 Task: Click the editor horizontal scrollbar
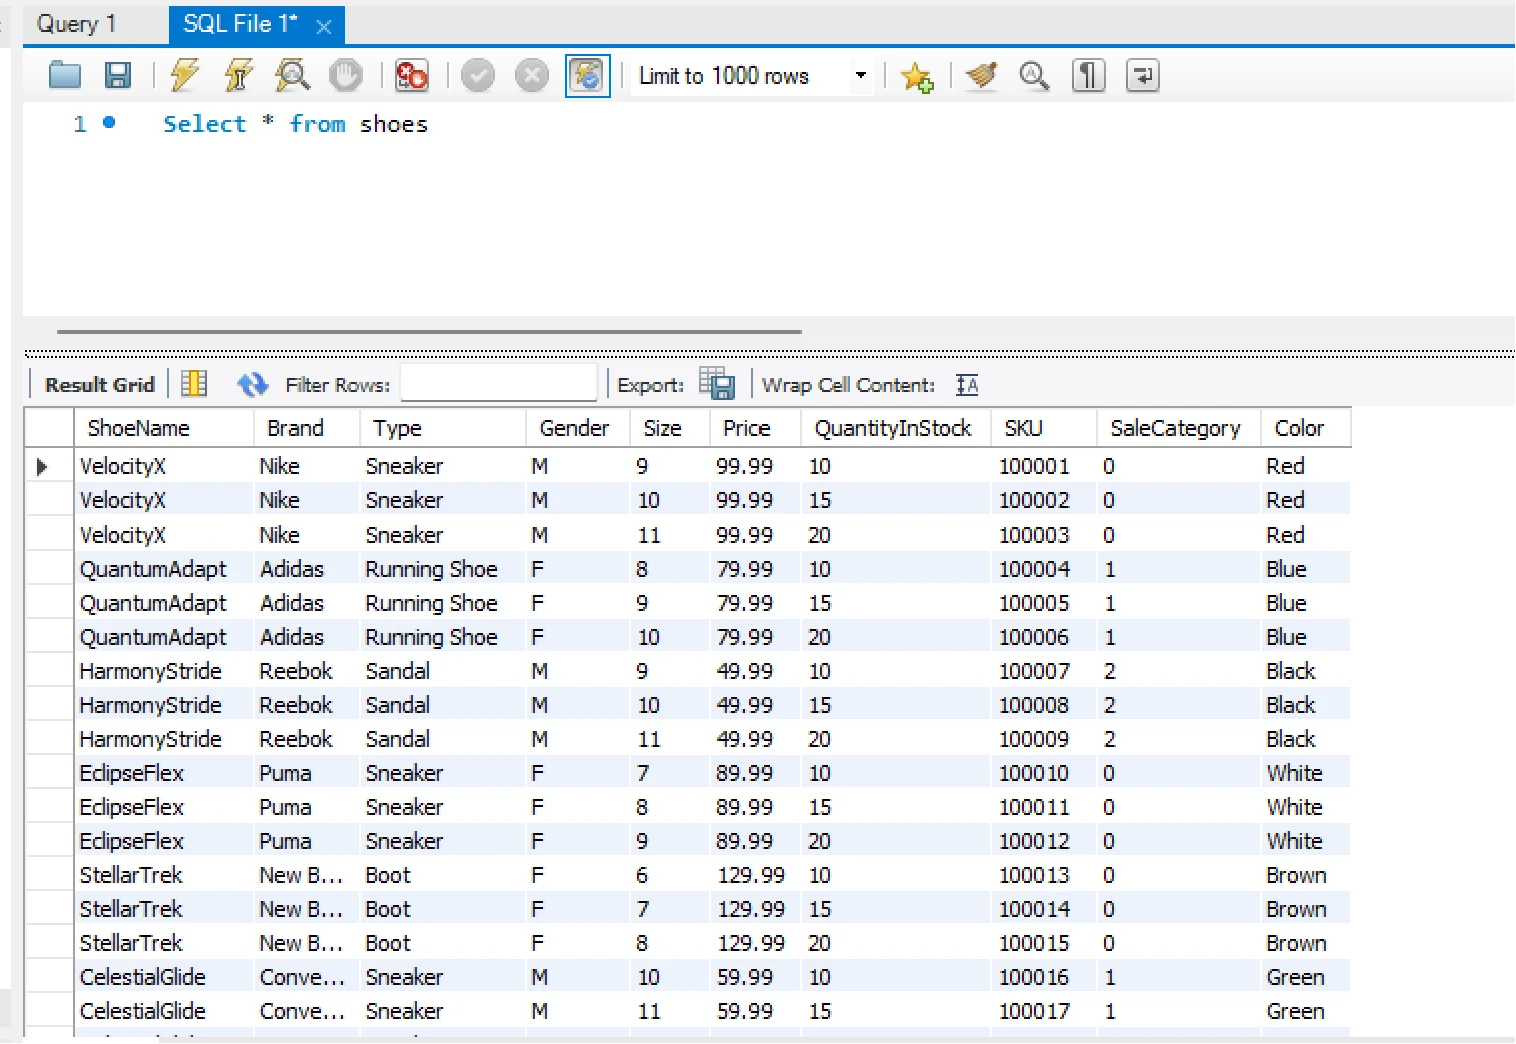[429, 331]
